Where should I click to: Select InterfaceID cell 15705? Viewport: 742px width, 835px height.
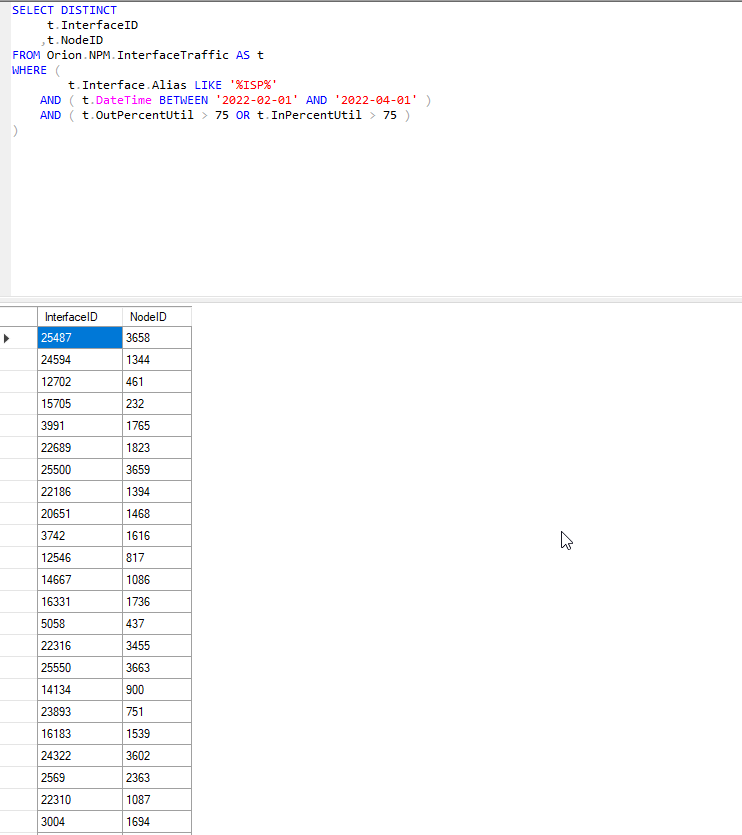coord(80,404)
